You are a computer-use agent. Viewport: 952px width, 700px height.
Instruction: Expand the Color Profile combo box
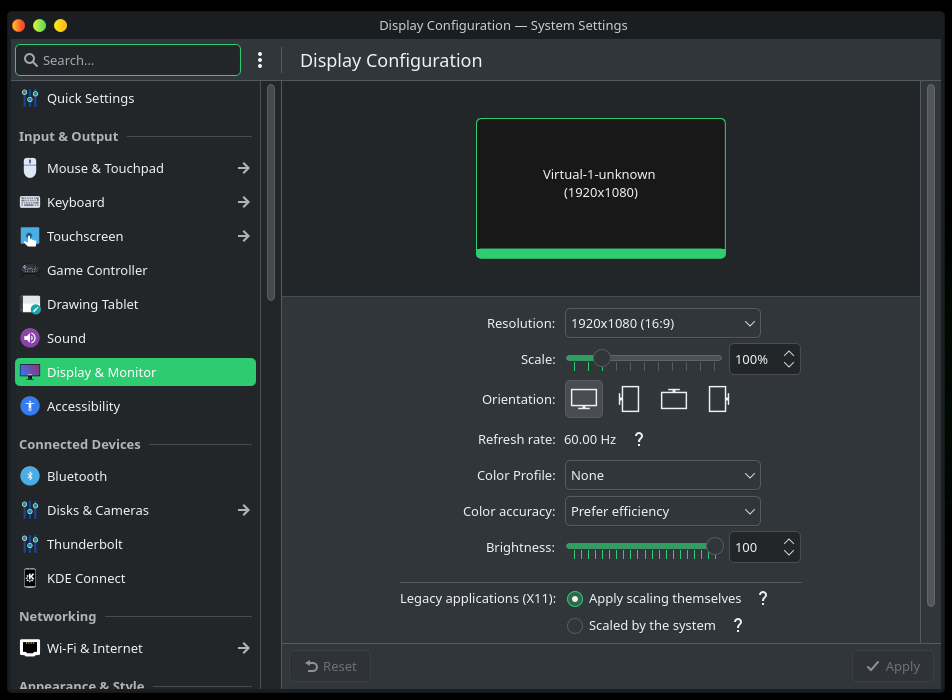tap(662, 475)
